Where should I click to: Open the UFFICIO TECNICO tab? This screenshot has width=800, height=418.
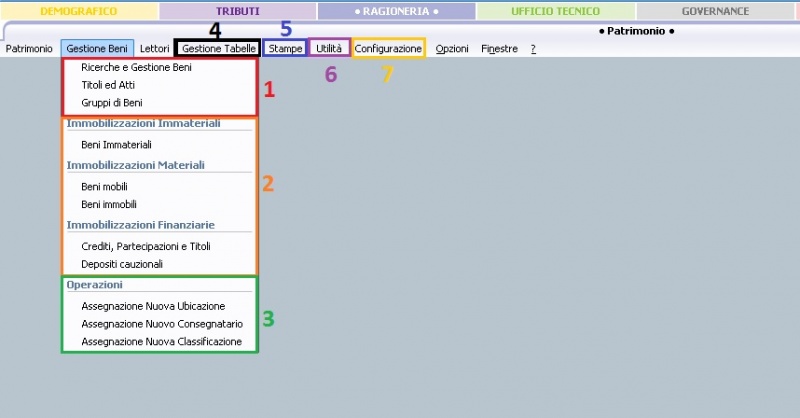pyautogui.click(x=556, y=11)
